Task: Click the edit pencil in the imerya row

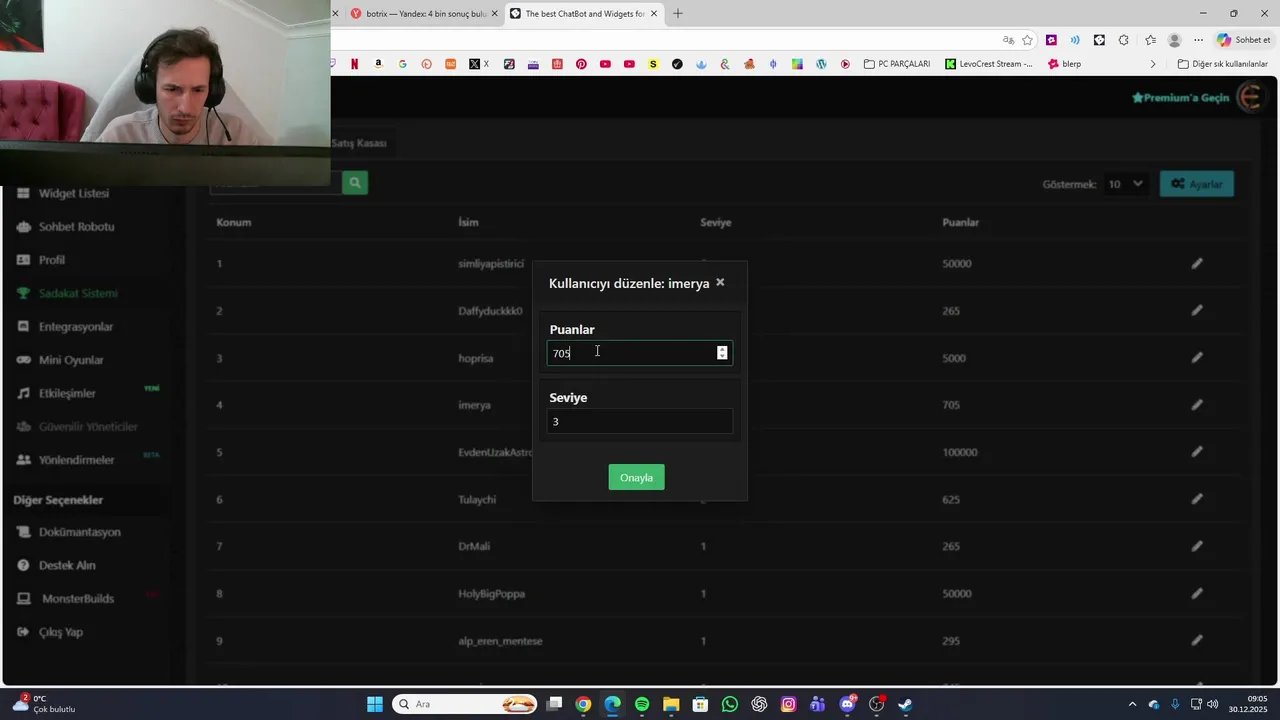Action: [x=1197, y=405]
